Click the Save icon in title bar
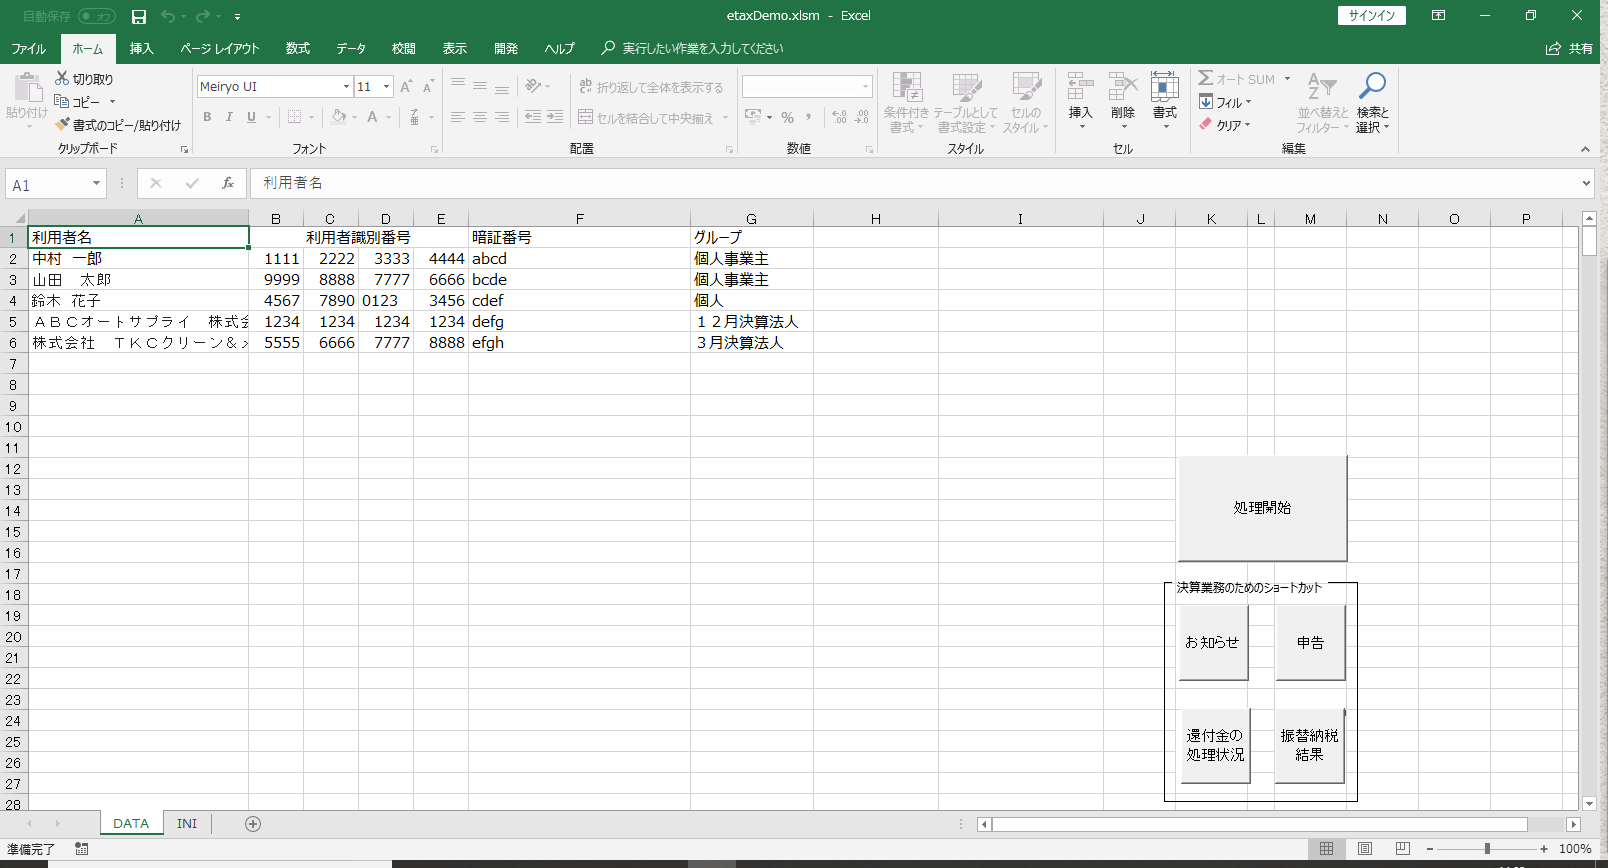This screenshot has width=1608, height=868. (x=139, y=16)
